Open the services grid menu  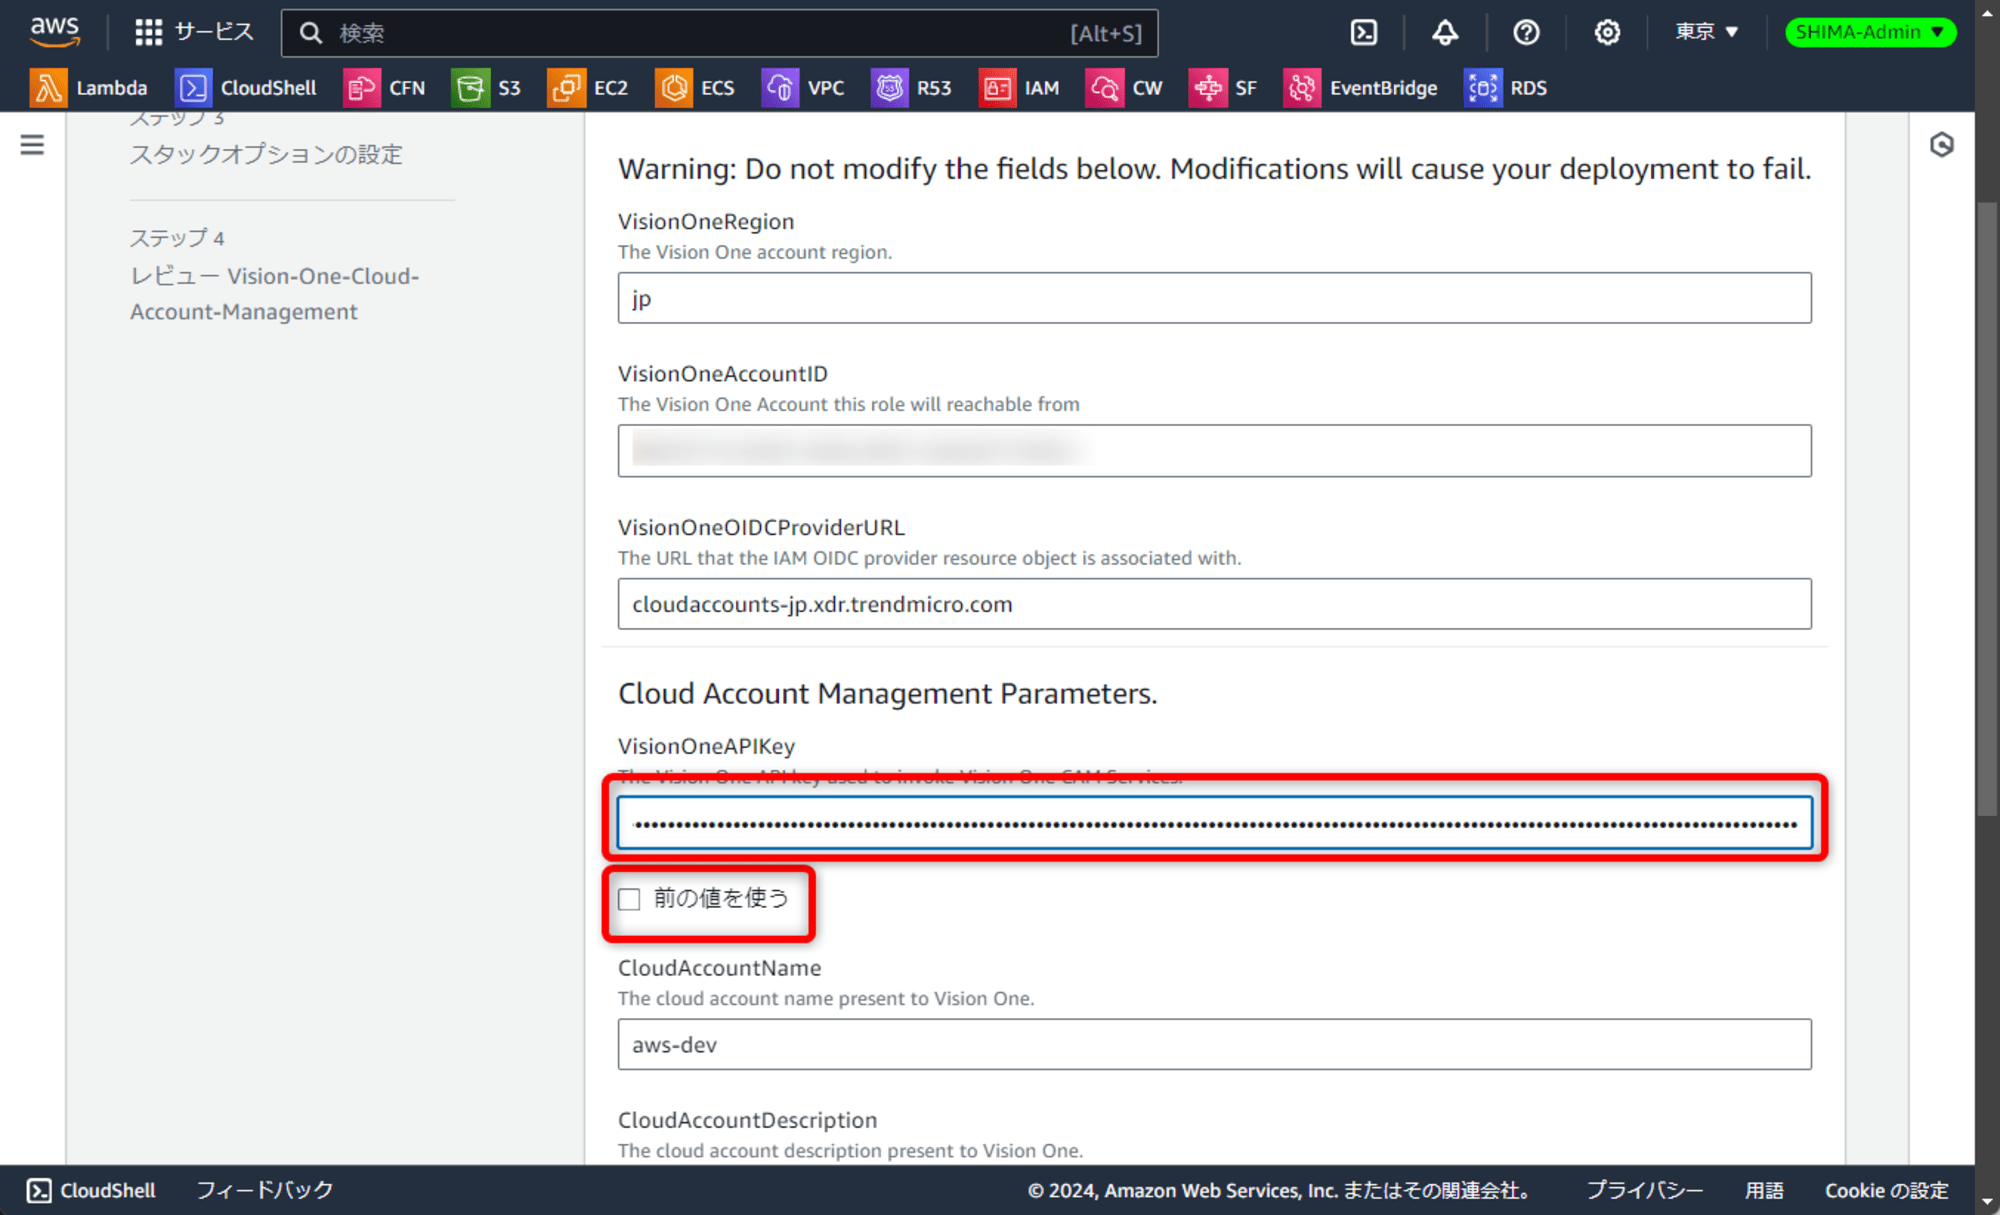(x=148, y=33)
